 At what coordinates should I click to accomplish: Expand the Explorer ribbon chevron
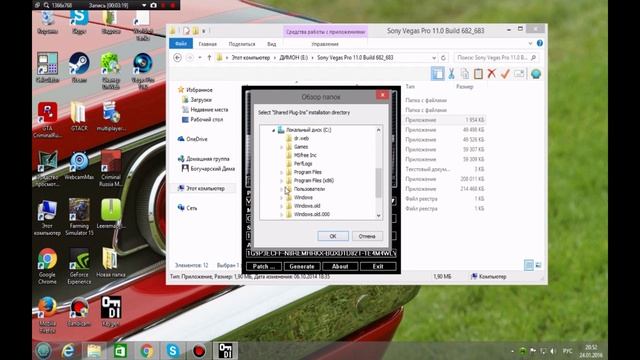click(x=530, y=43)
